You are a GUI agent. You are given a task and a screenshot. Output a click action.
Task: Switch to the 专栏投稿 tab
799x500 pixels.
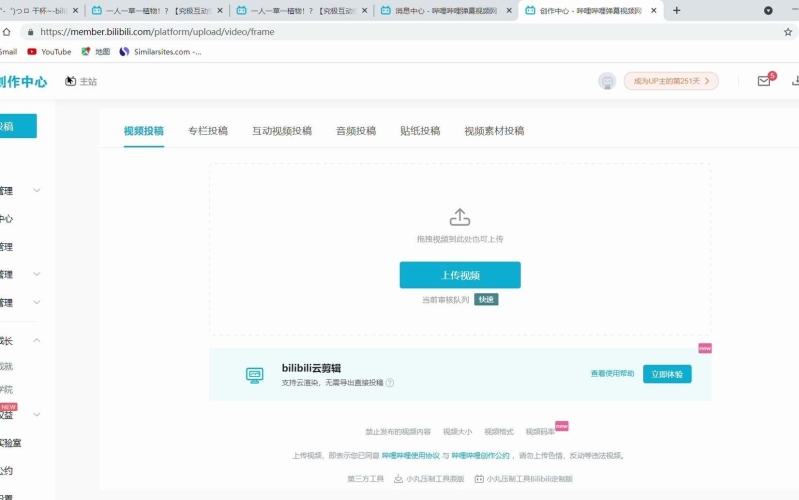[208, 131]
